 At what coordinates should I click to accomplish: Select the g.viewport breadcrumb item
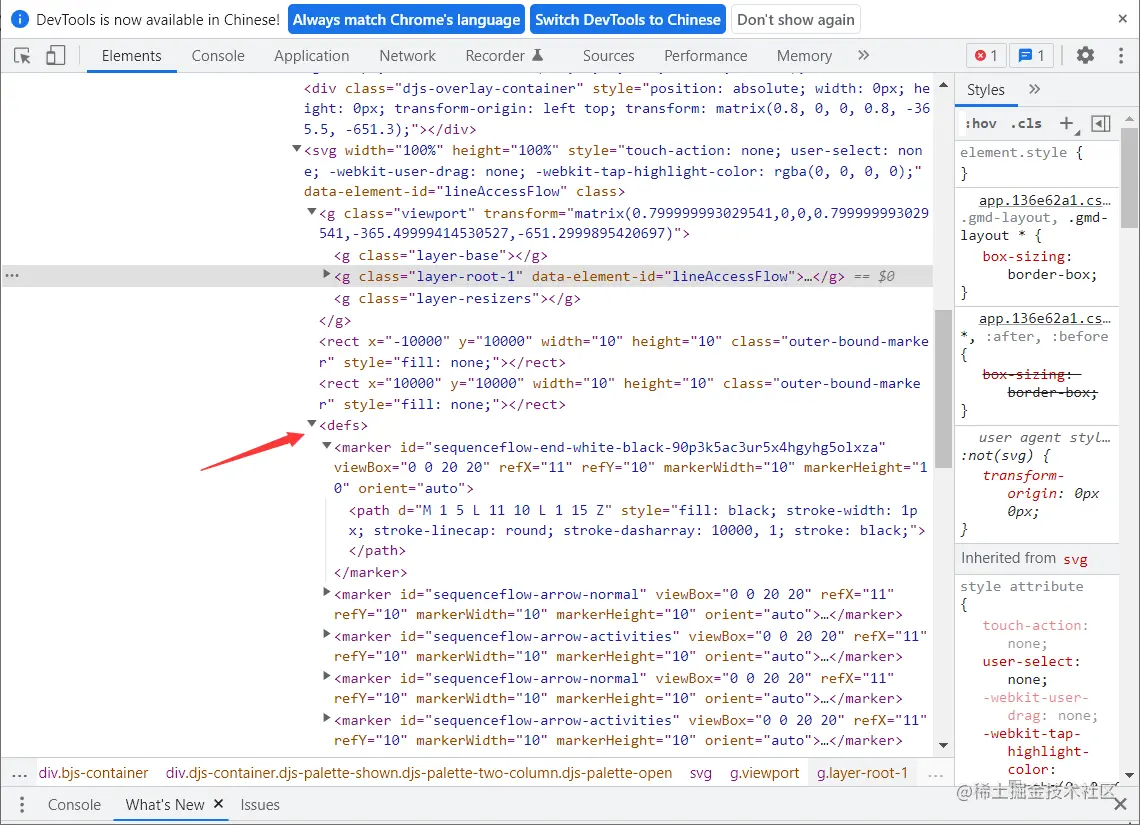point(764,773)
